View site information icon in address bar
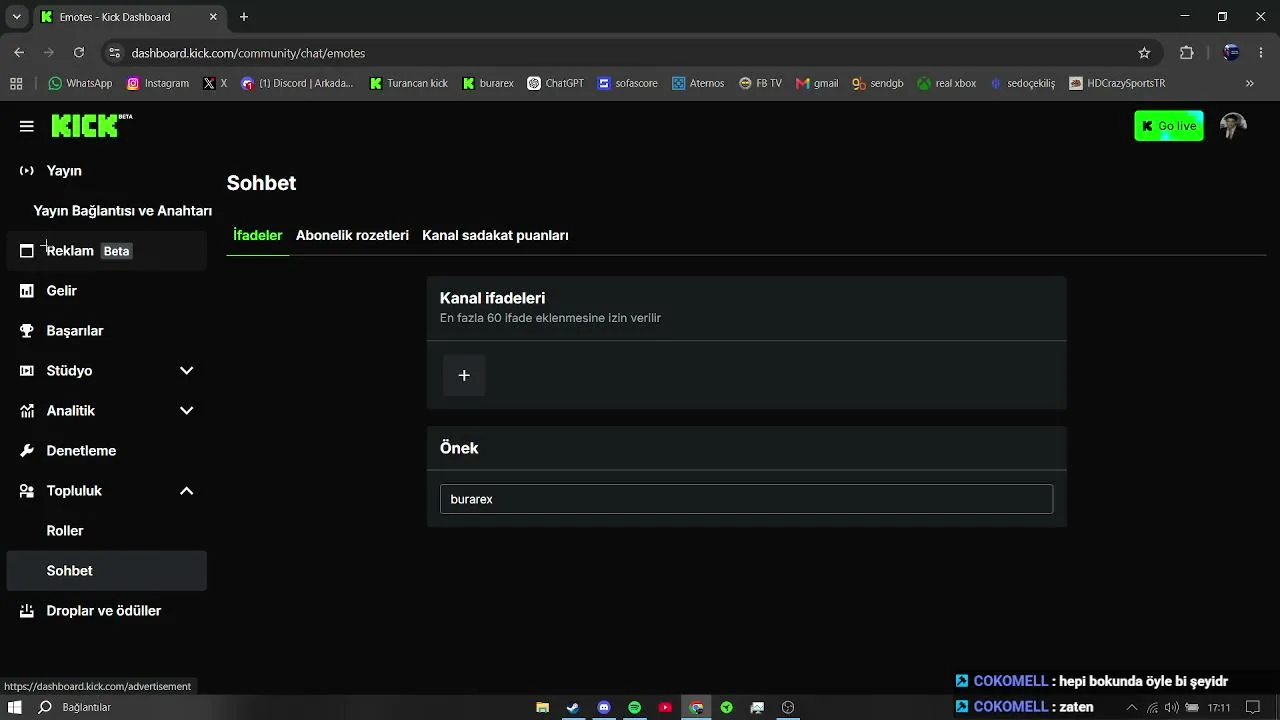The image size is (1280, 720). pos(114,53)
